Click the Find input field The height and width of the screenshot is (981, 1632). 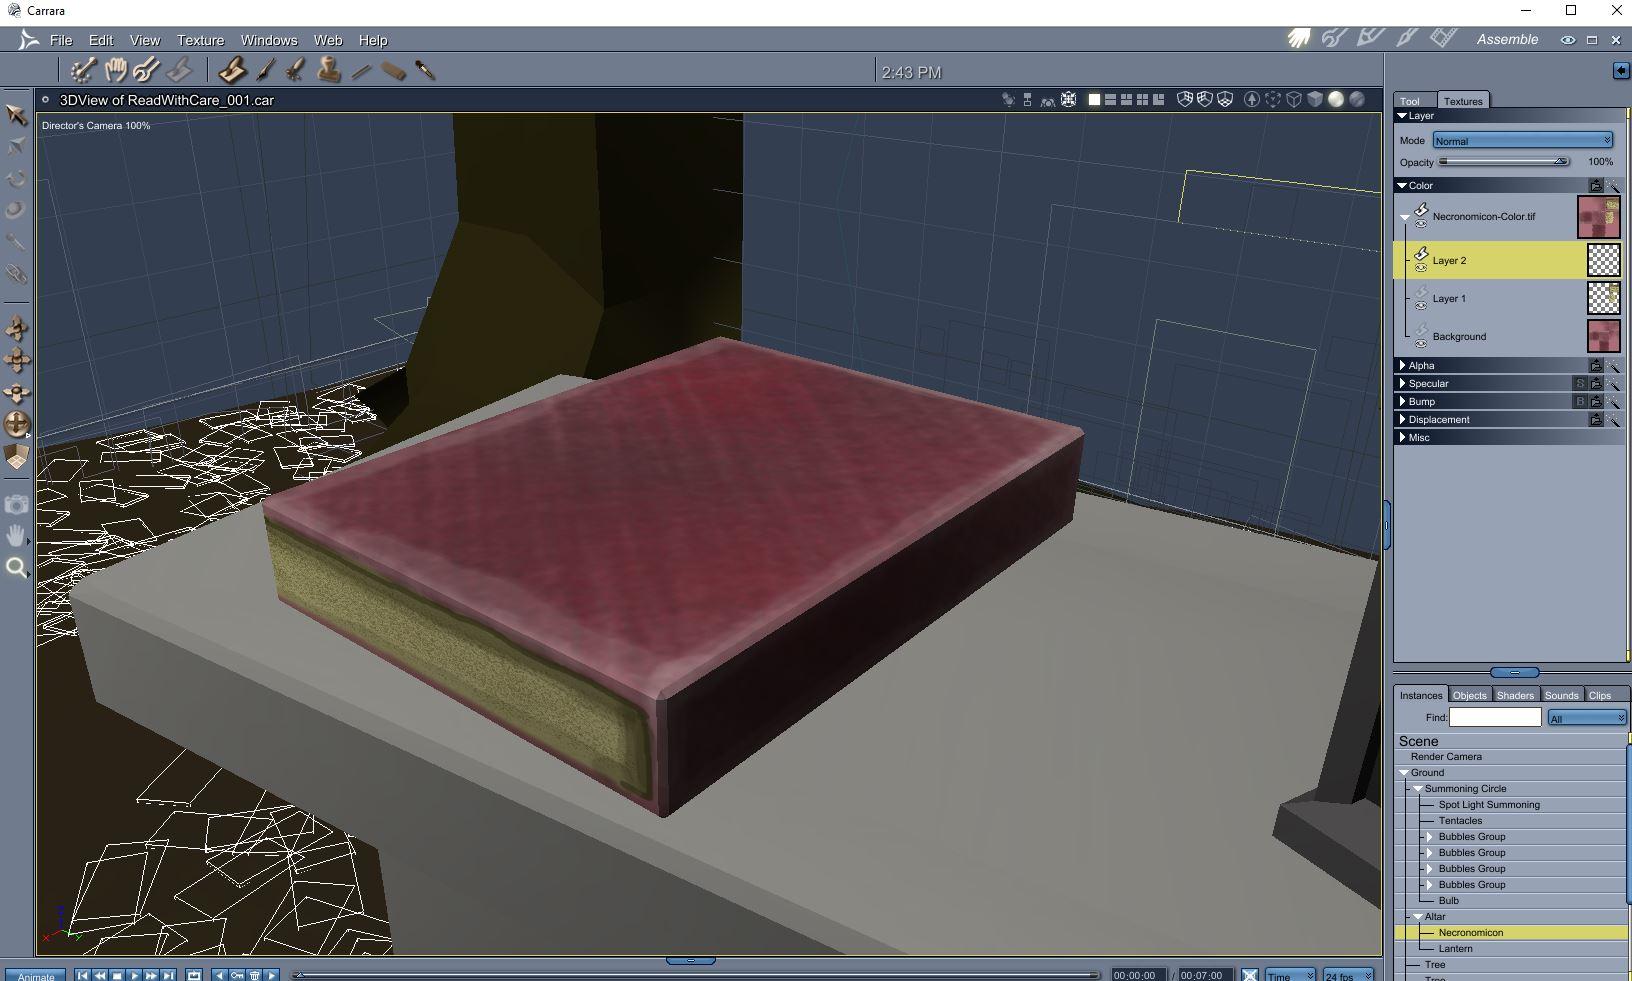click(1495, 717)
